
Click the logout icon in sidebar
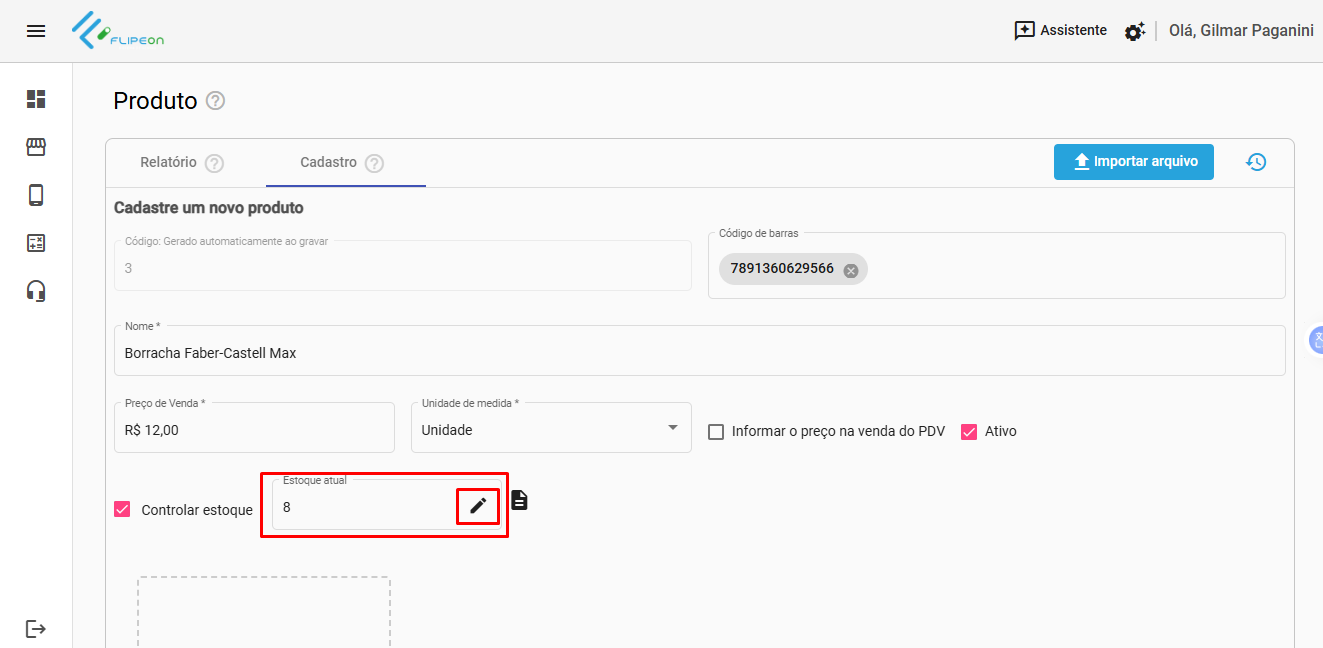tap(36, 629)
